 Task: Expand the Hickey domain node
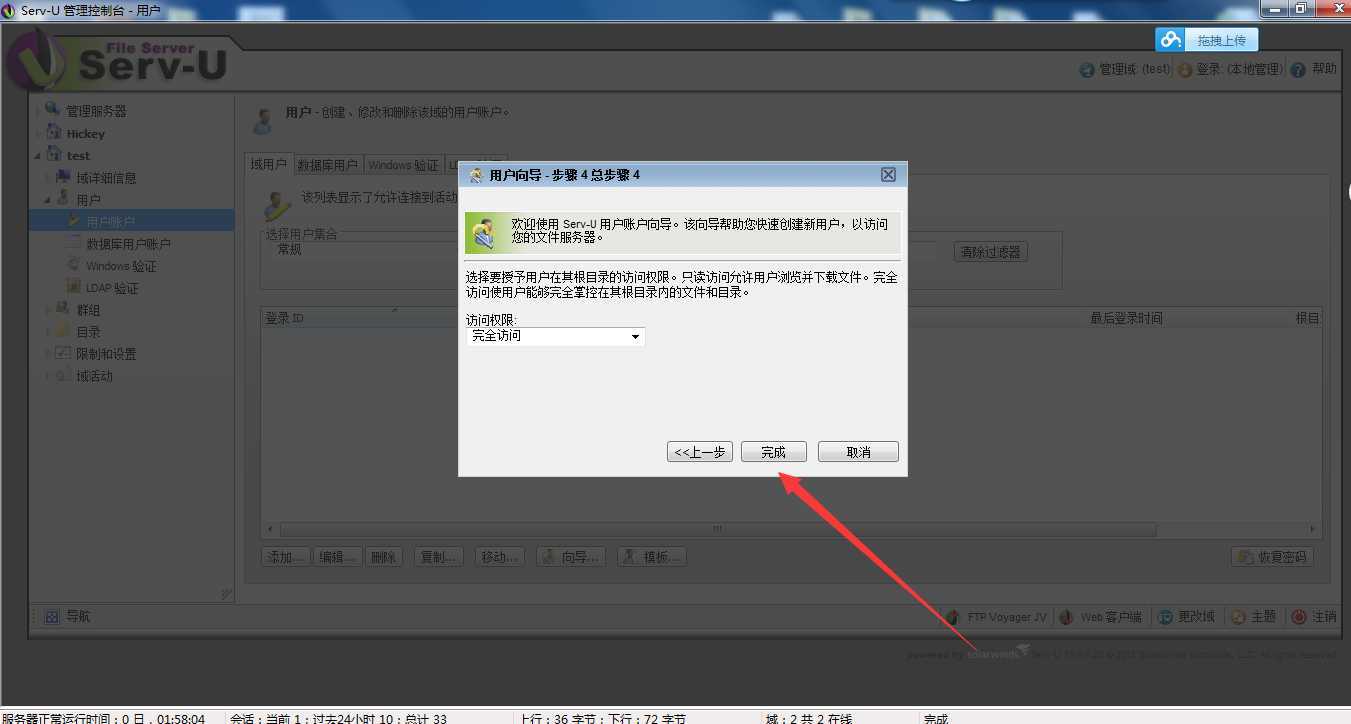click(38, 134)
